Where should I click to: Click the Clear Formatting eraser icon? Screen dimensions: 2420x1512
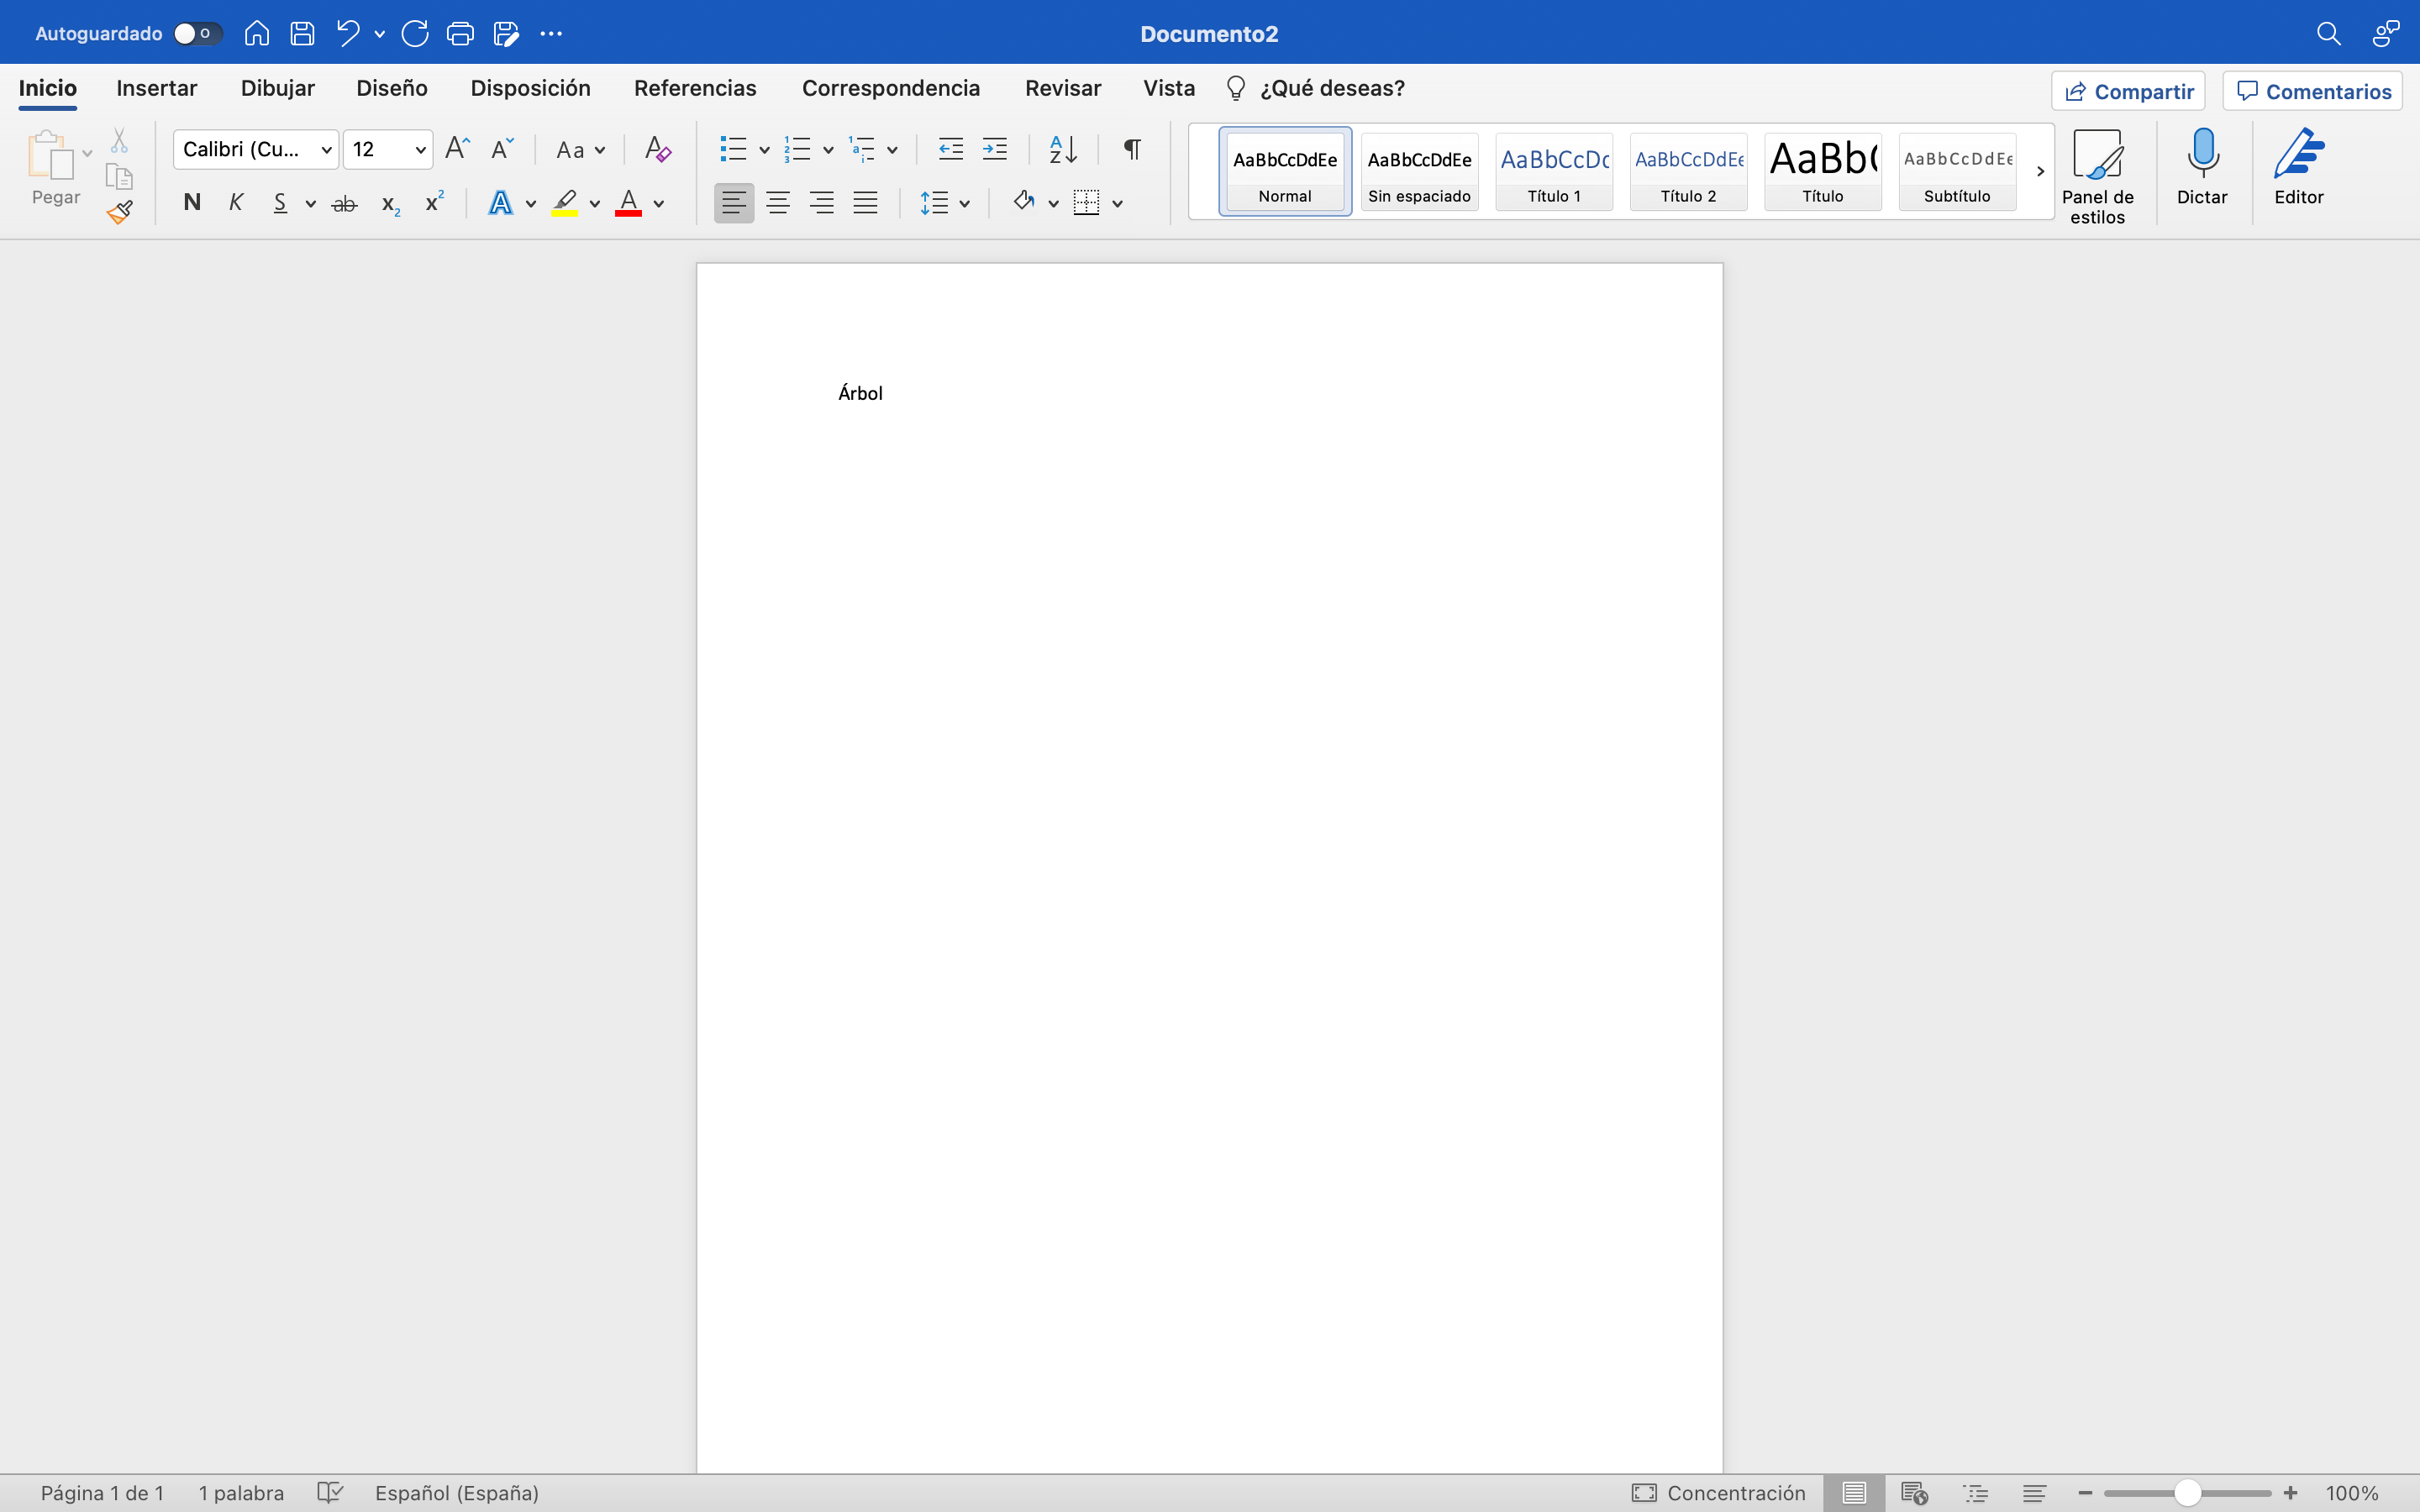pos(657,149)
